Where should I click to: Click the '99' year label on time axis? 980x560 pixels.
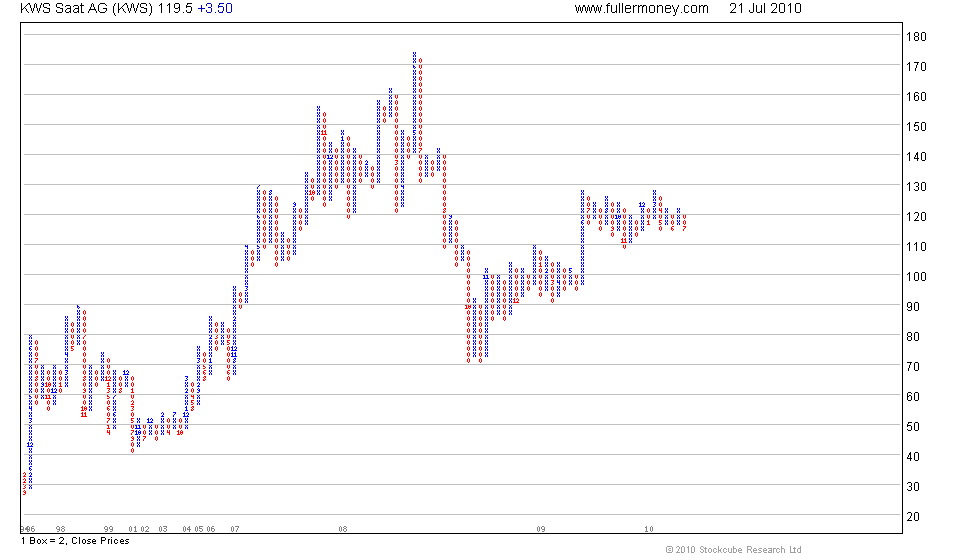click(x=109, y=529)
